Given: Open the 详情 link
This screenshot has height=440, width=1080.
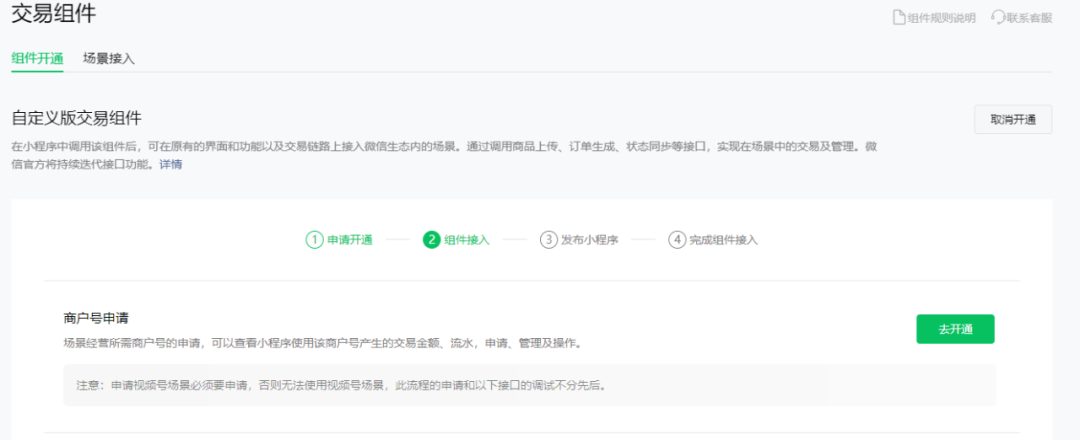Looking at the screenshot, I should coord(171,165).
